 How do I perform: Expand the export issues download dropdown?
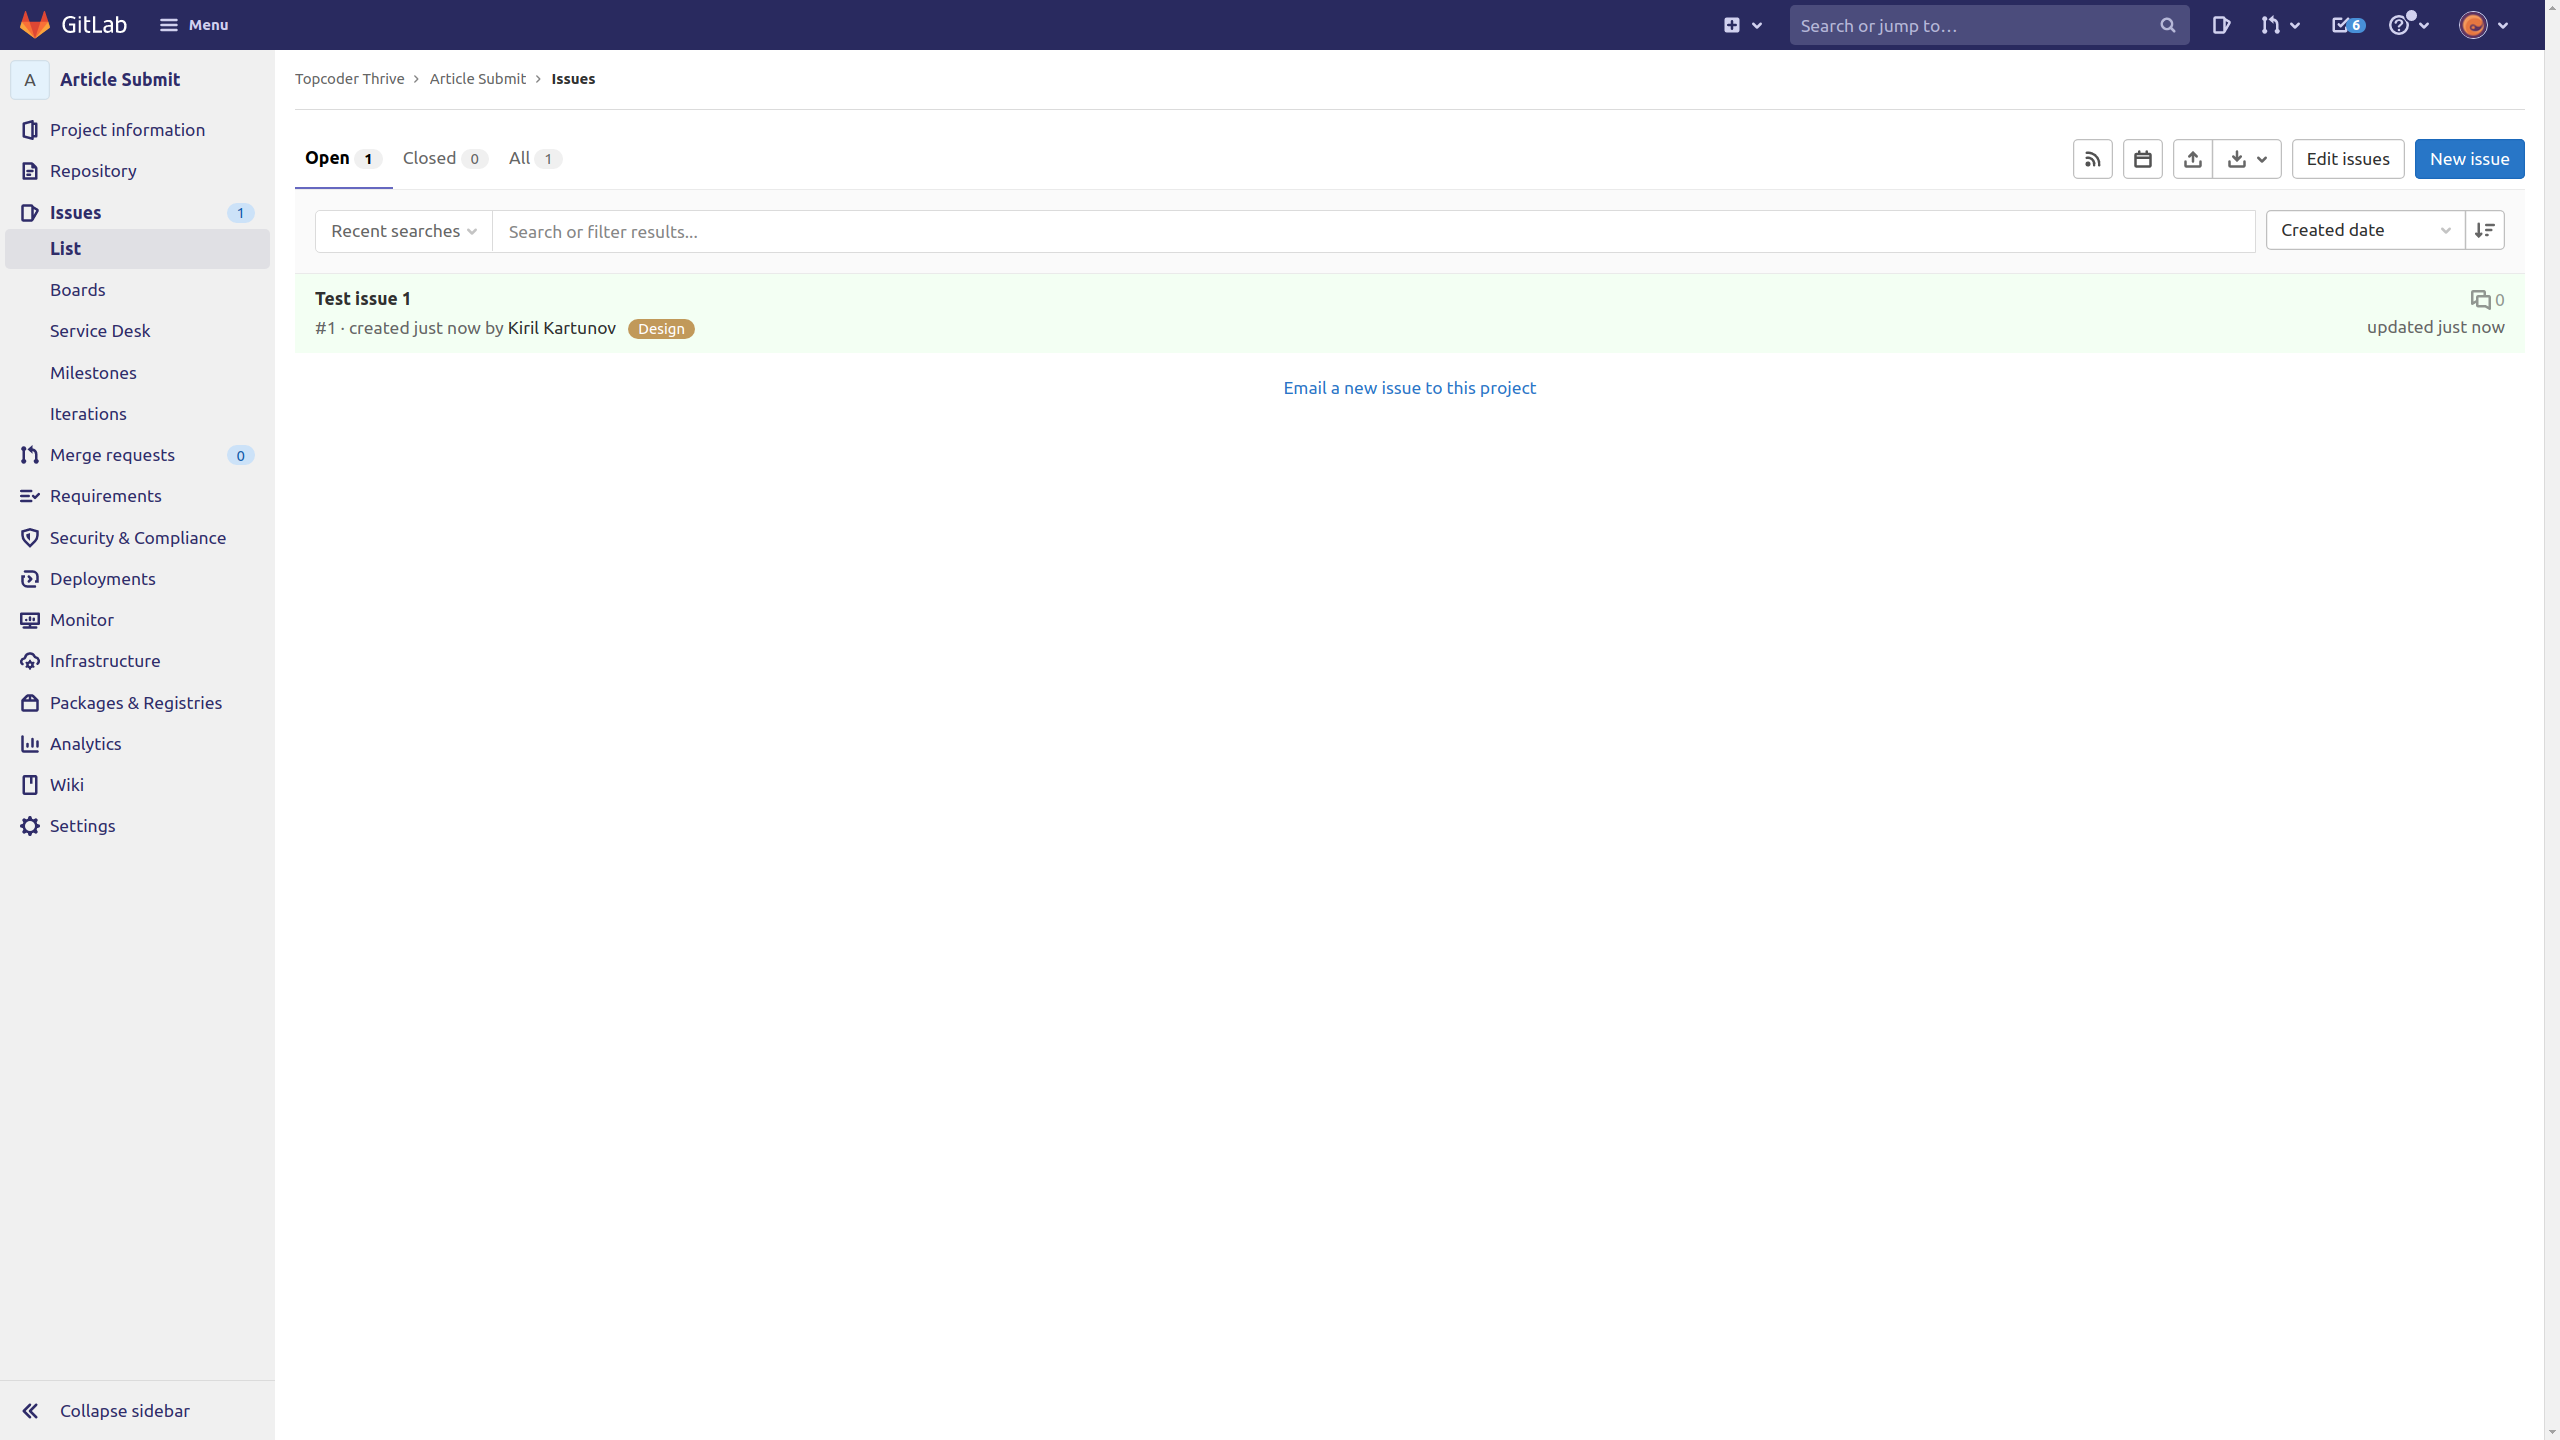[2247, 159]
